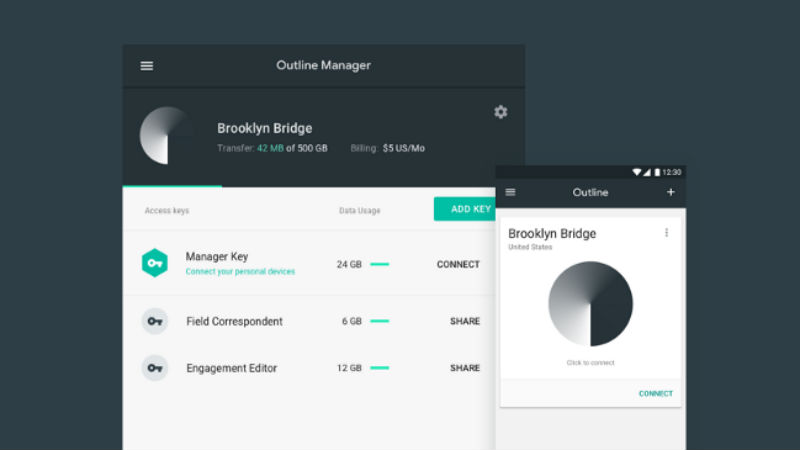Click the '6 GB' usage value

(x=352, y=321)
